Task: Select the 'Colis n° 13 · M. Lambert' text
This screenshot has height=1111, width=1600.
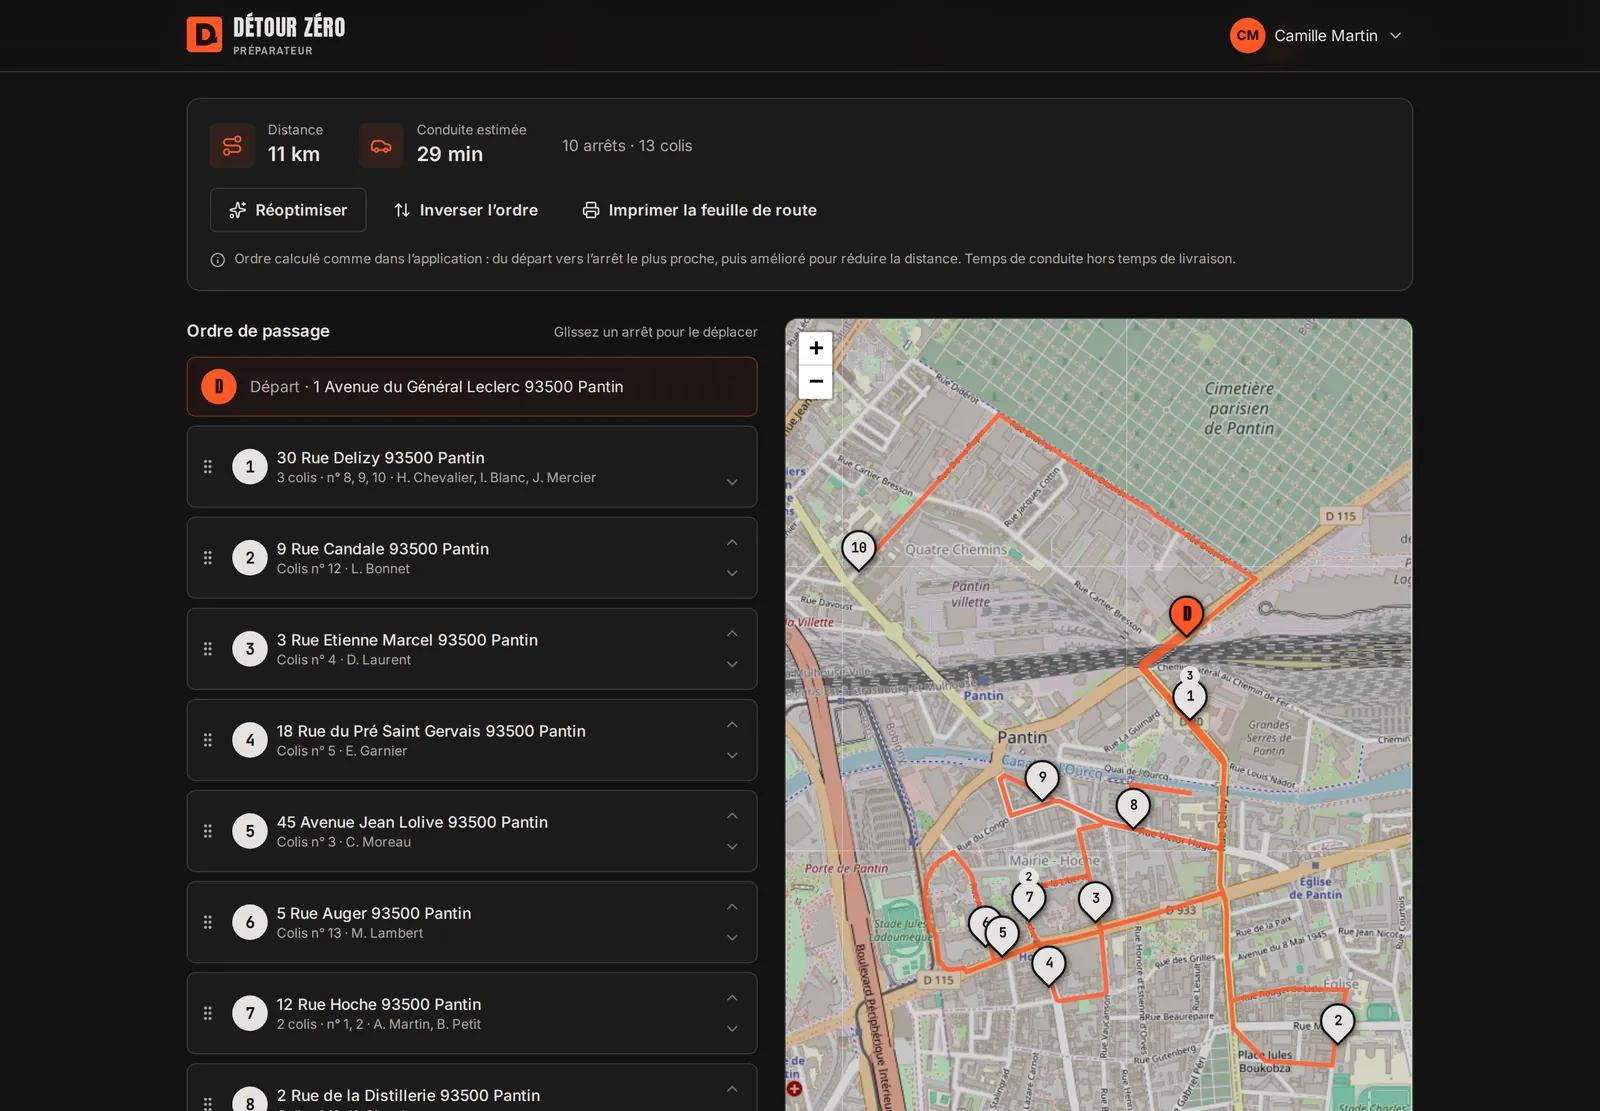Action: pos(350,933)
